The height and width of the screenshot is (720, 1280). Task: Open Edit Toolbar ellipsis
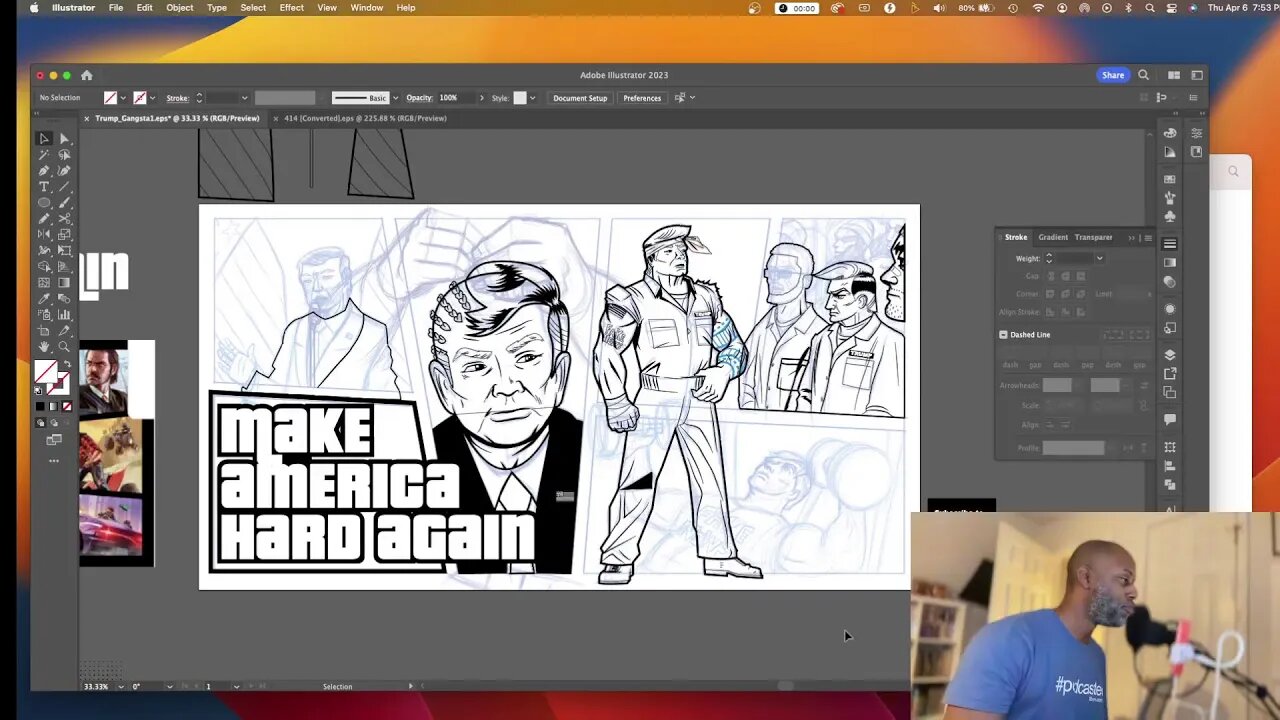(x=54, y=461)
